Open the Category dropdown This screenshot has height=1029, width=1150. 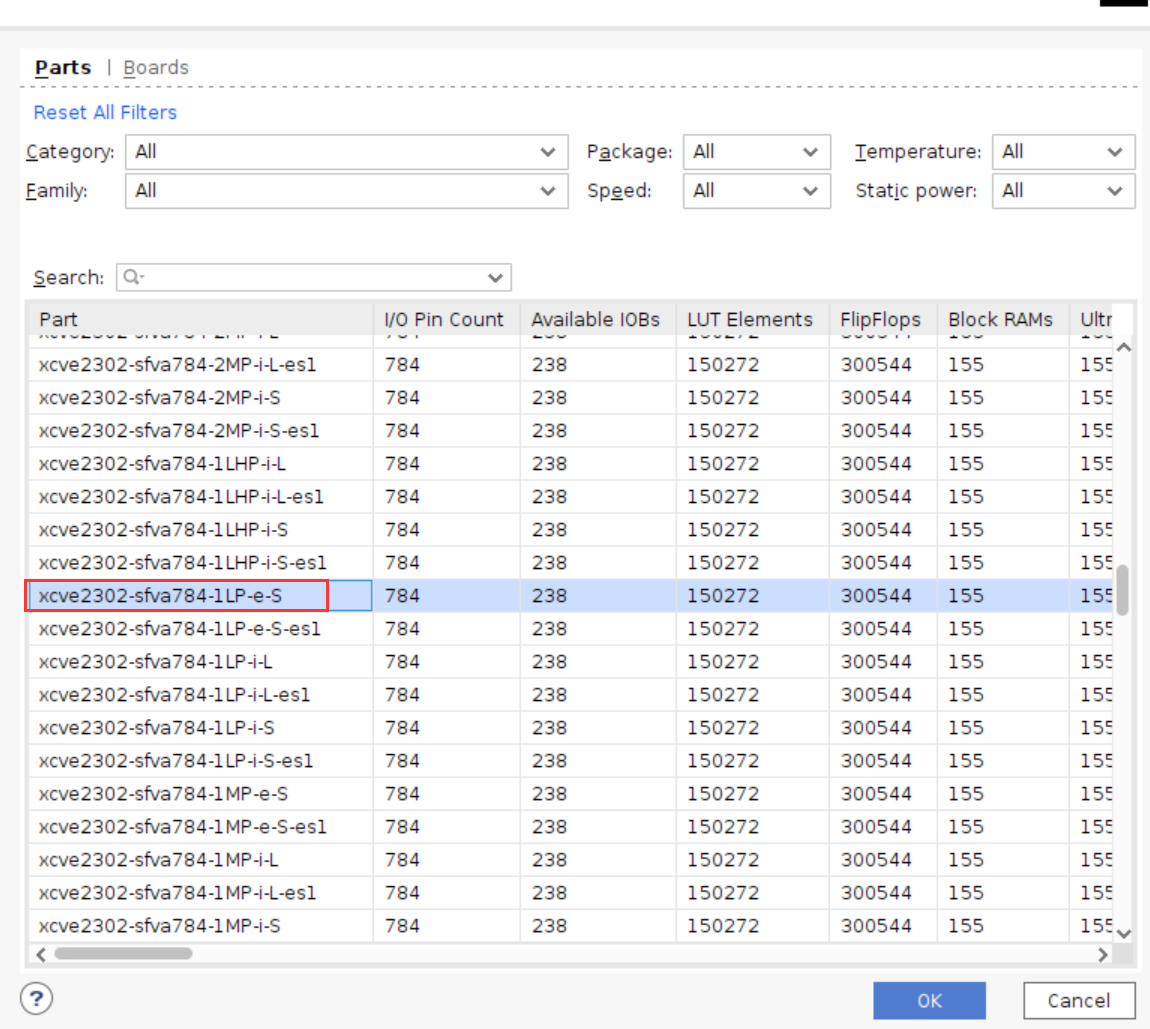tap(346, 153)
